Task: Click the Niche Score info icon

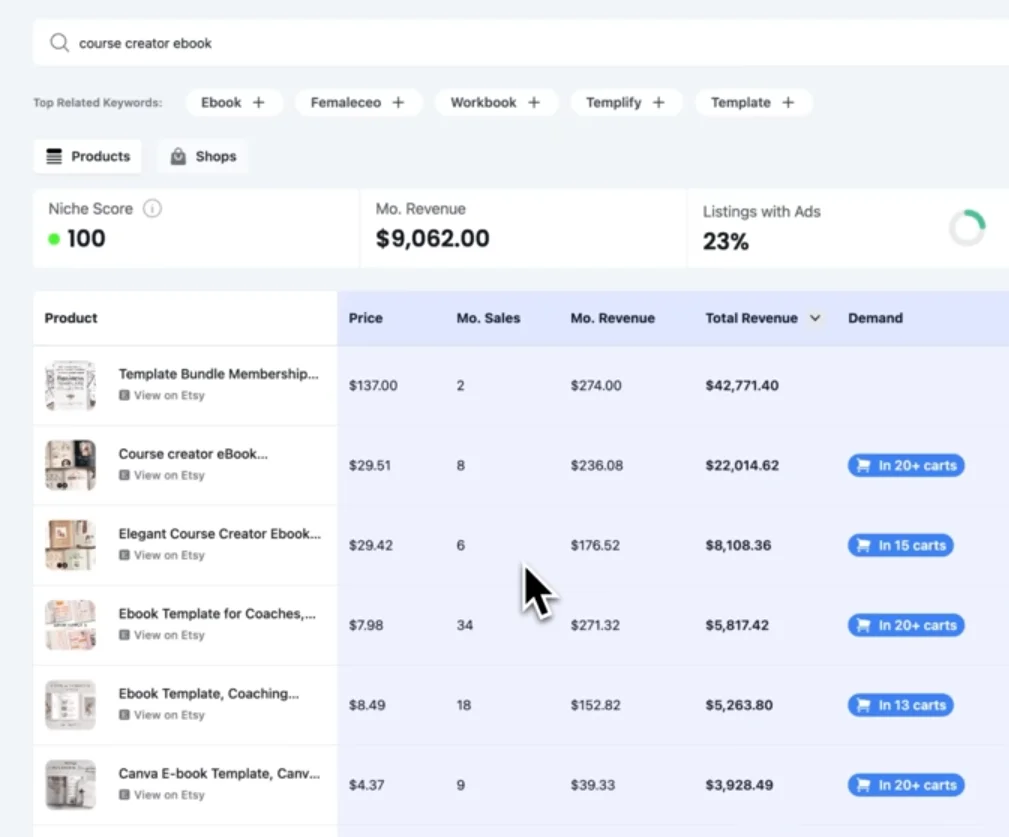Action: 152,209
